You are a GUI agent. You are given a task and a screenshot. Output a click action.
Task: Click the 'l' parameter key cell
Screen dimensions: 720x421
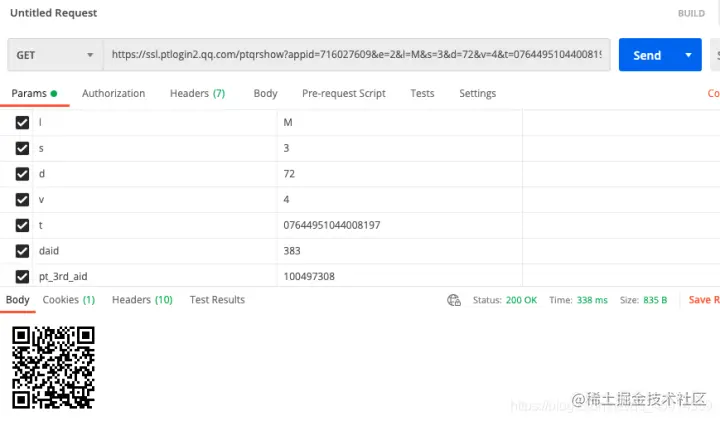pyautogui.click(x=155, y=123)
